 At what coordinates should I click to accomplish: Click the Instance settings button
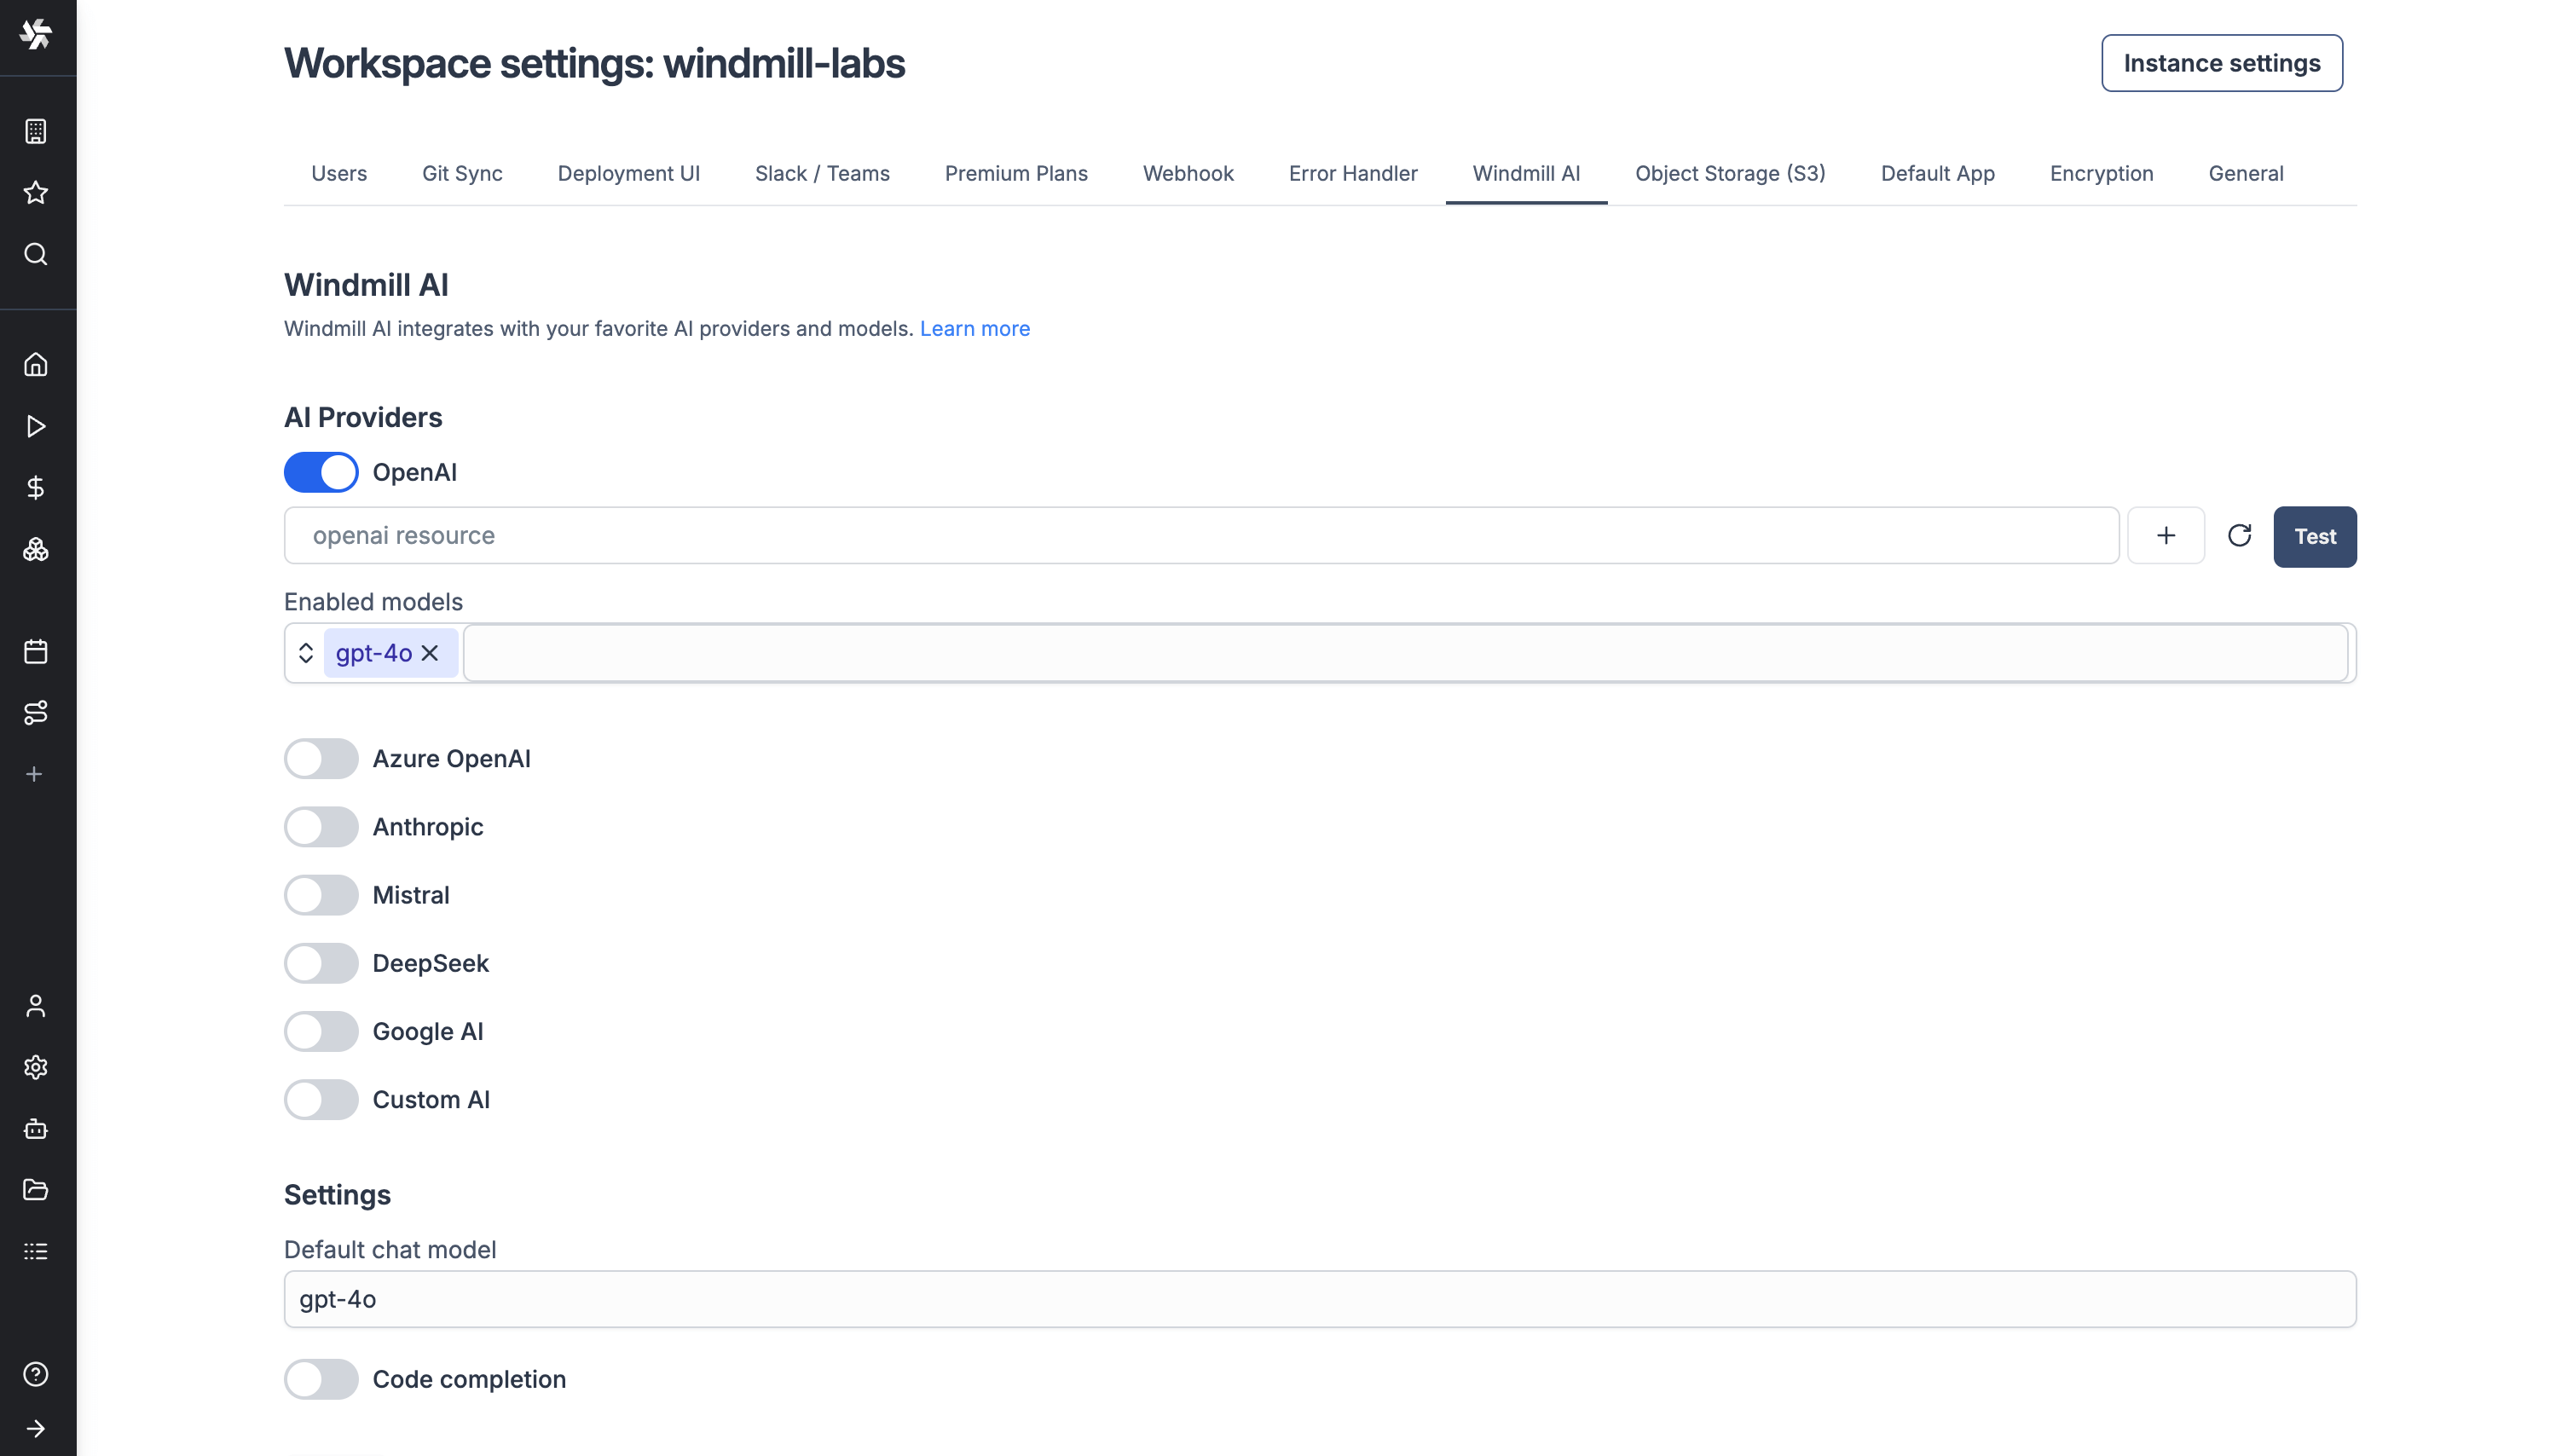[2221, 63]
